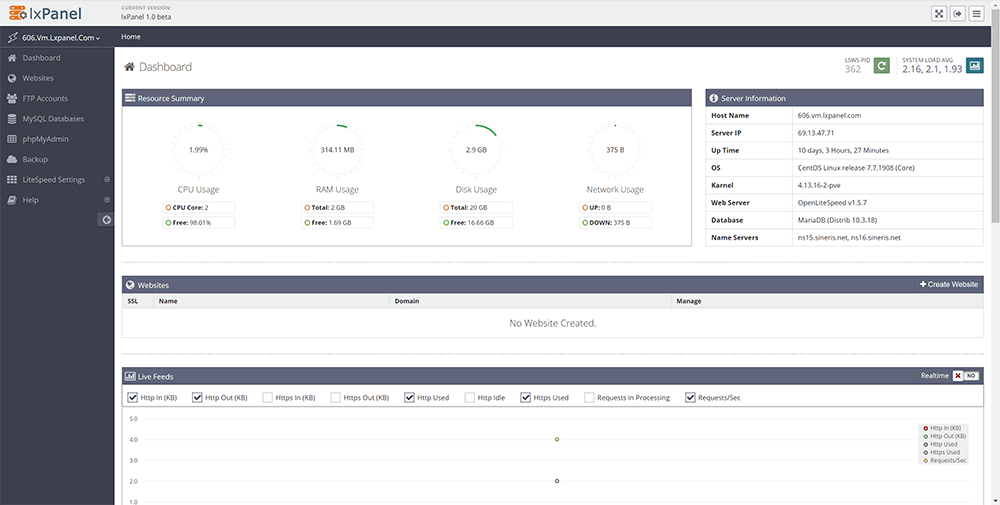Click the server bolt icon beside hostname
Image resolution: width=1000 pixels, height=505 pixels.
12,38
